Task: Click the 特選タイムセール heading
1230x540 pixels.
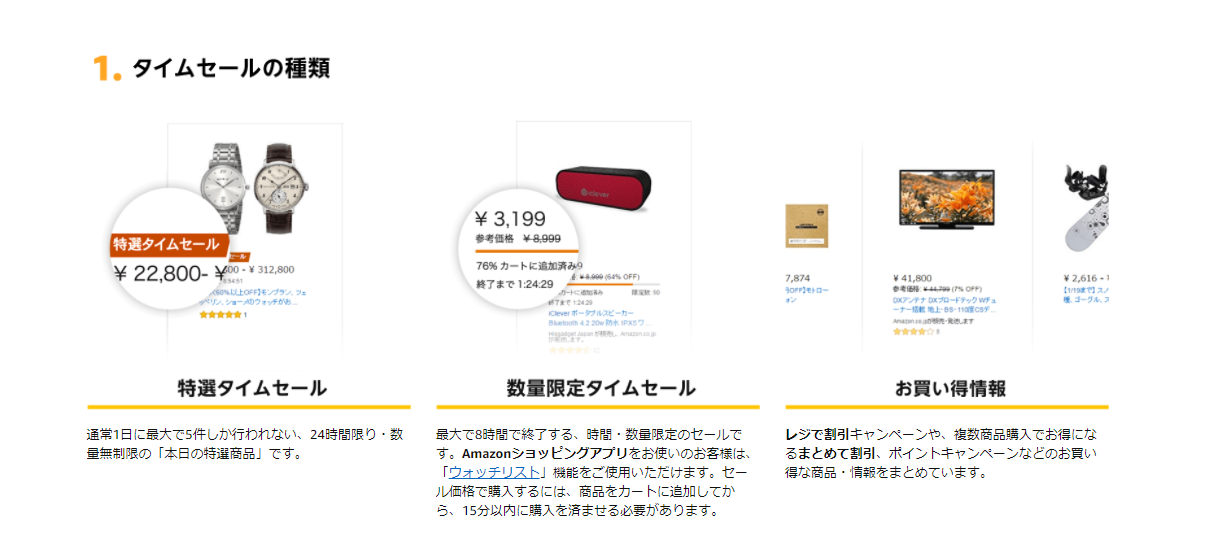Action: (252, 388)
